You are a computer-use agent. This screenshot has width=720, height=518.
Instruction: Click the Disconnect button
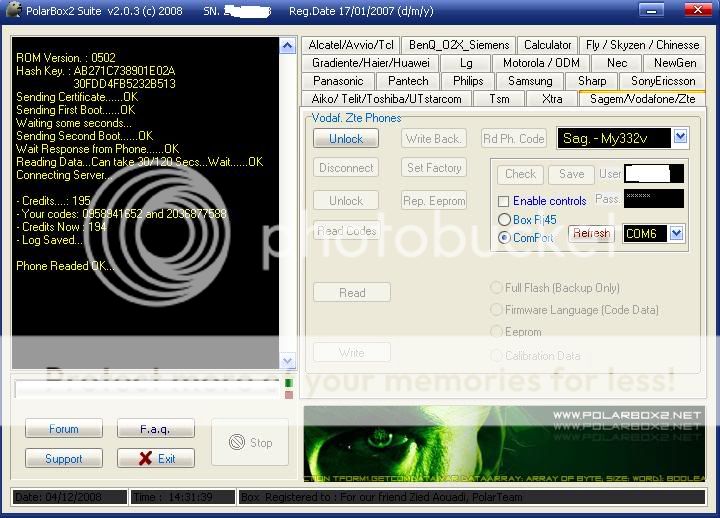pyautogui.click(x=346, y=168)
